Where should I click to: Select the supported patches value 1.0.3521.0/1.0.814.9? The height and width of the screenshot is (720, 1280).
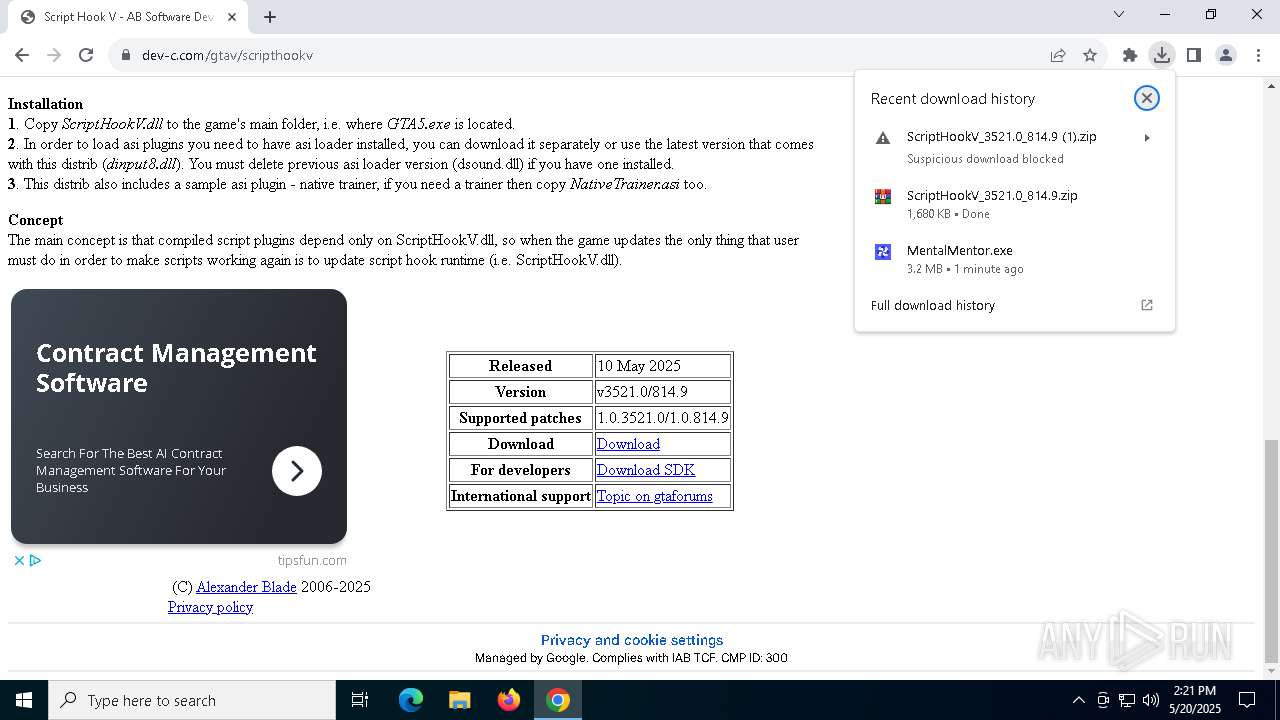point(663,418)
